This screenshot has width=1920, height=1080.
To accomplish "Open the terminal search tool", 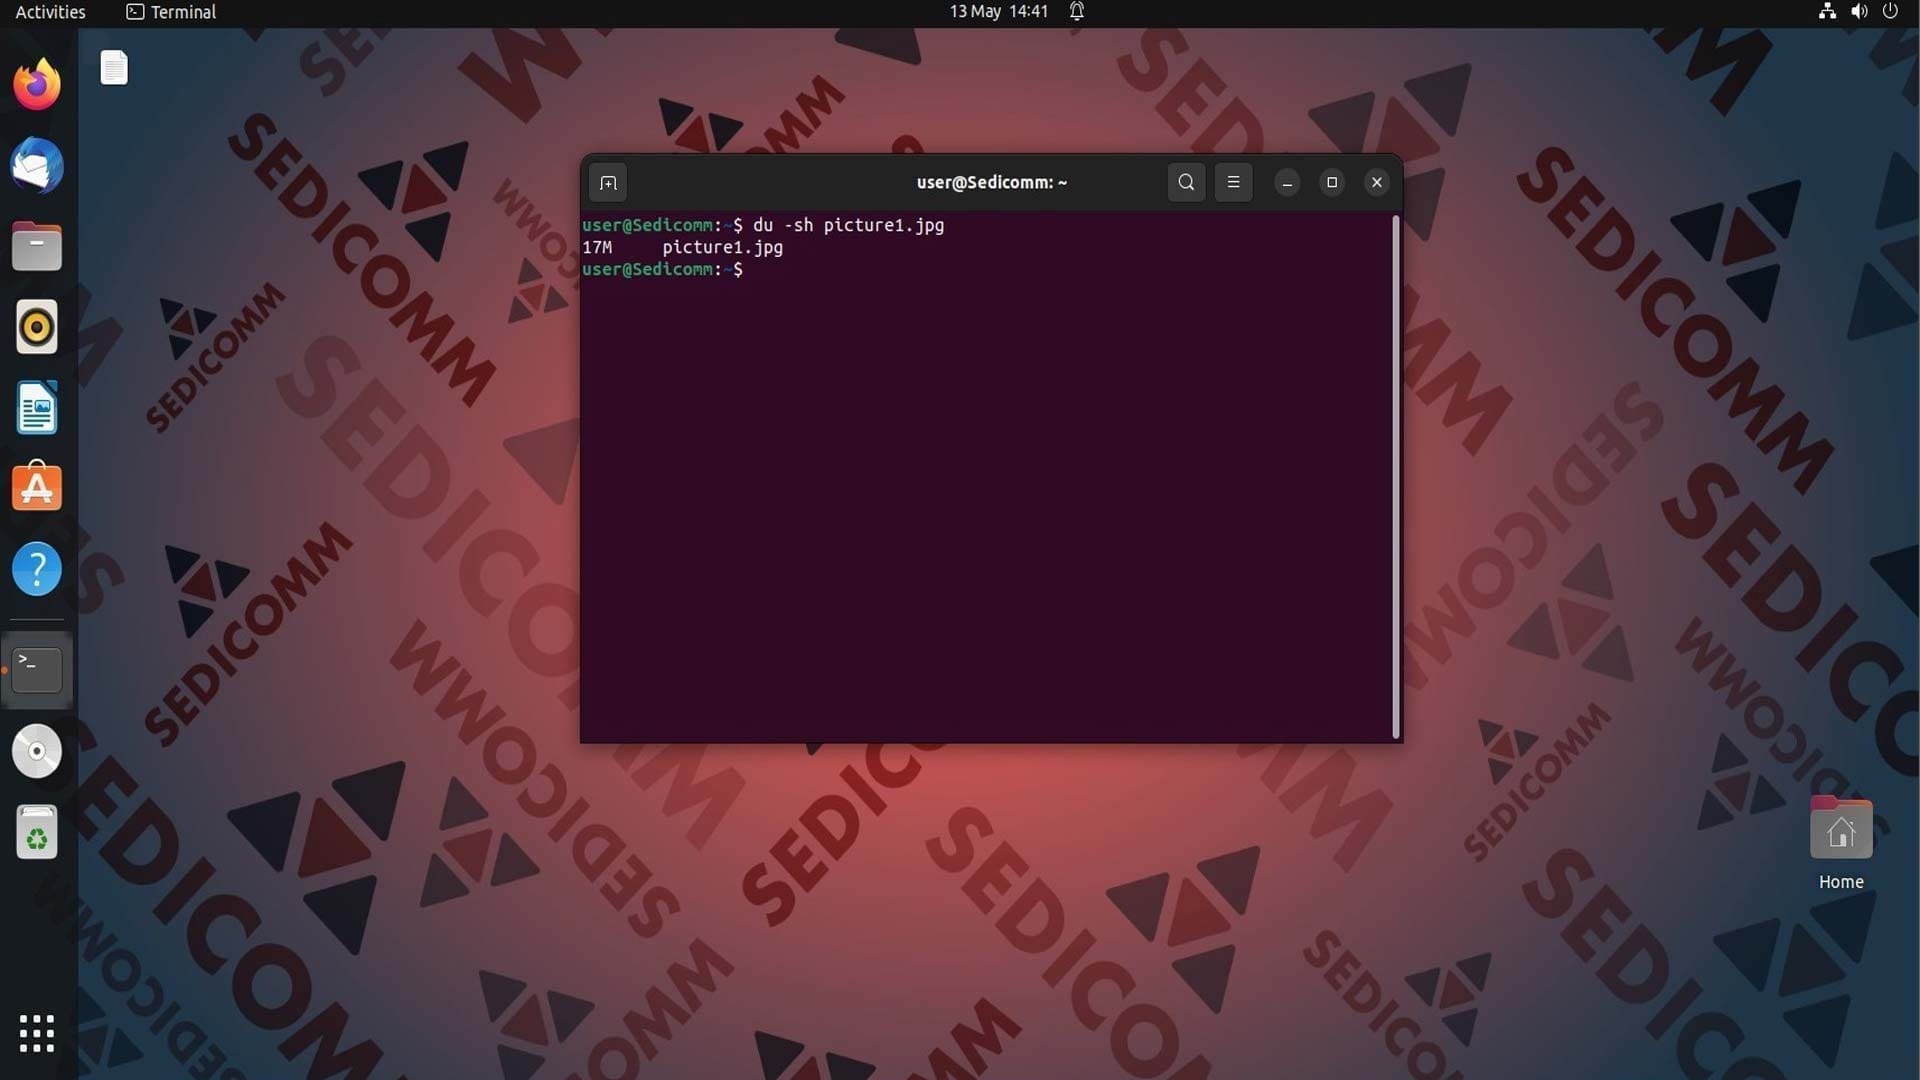I will (1186, 183).
